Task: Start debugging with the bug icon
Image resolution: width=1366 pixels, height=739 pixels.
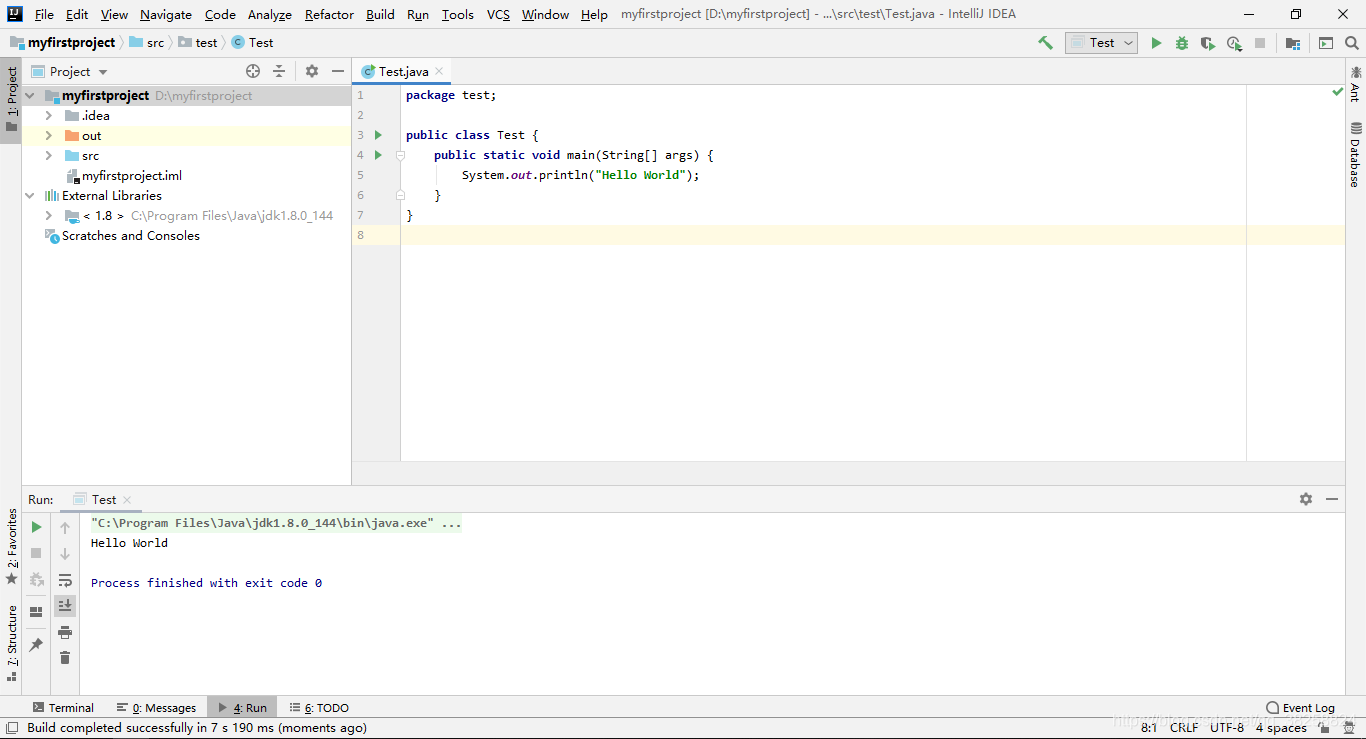Action: tap(1182, 43)
